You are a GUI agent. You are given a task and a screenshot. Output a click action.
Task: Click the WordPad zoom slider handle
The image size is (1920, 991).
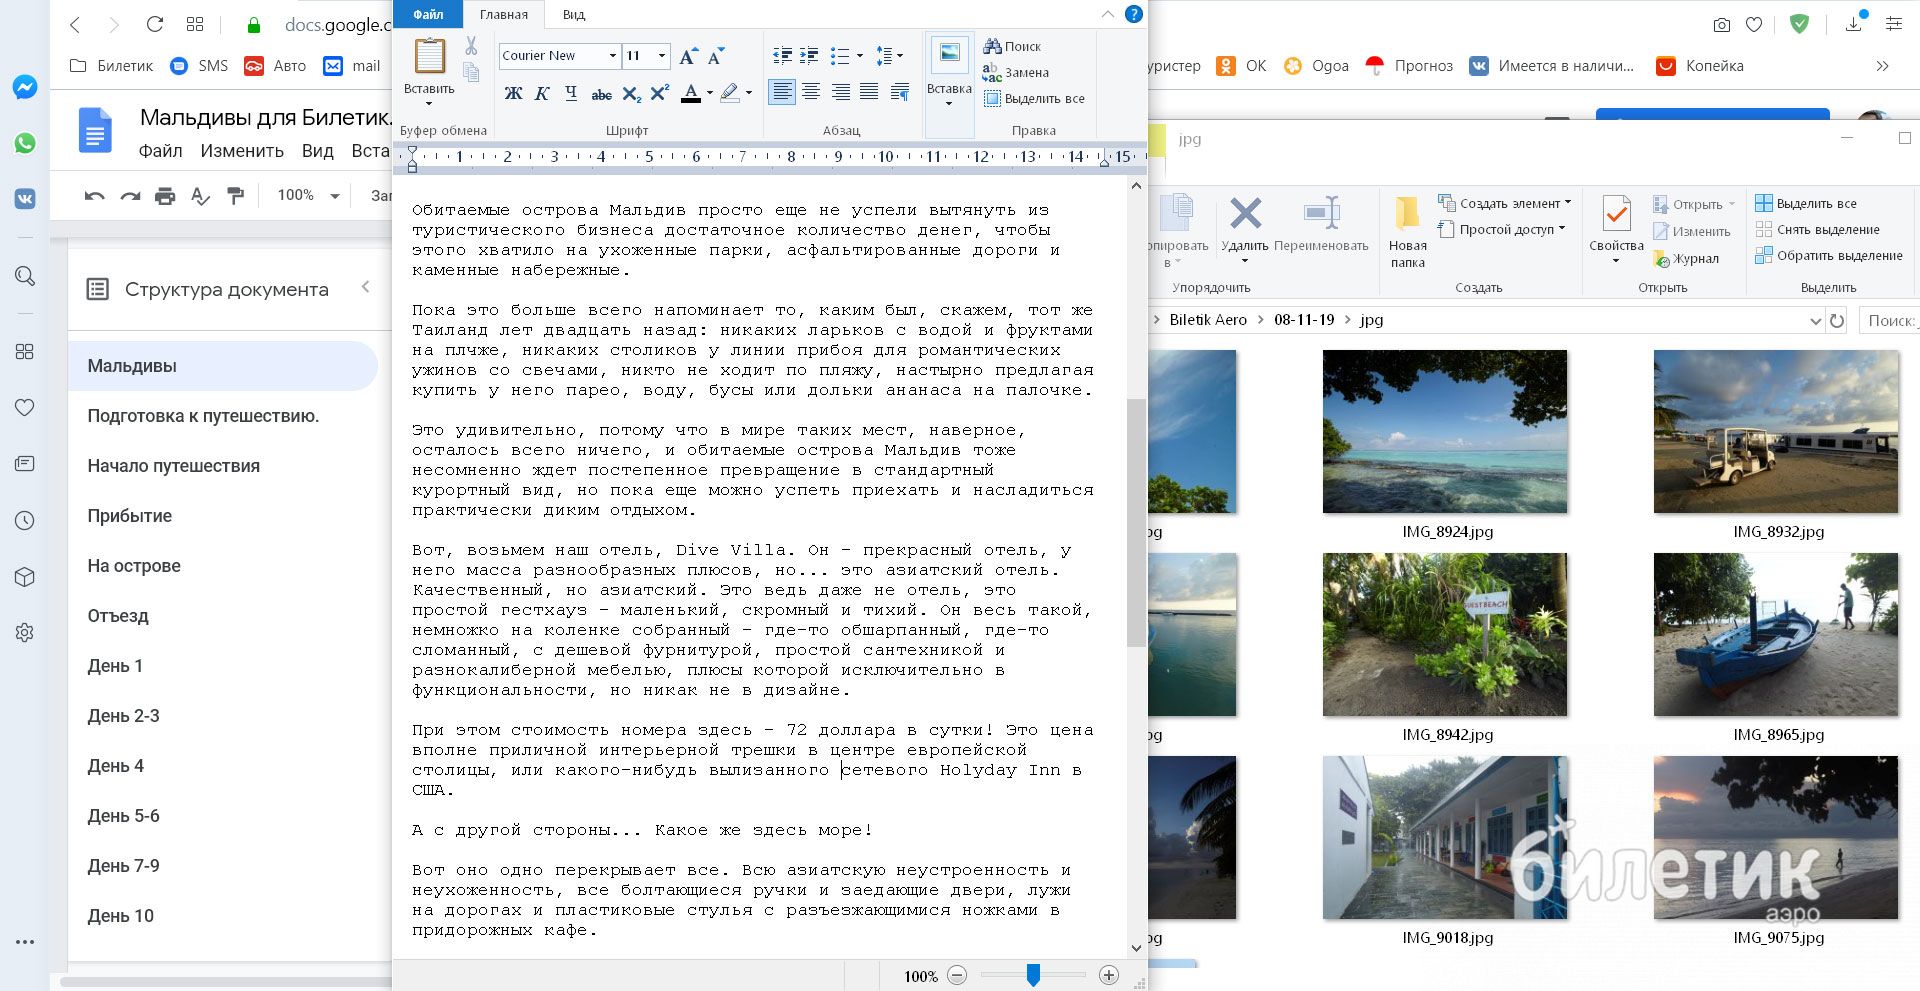[1033, 975]
